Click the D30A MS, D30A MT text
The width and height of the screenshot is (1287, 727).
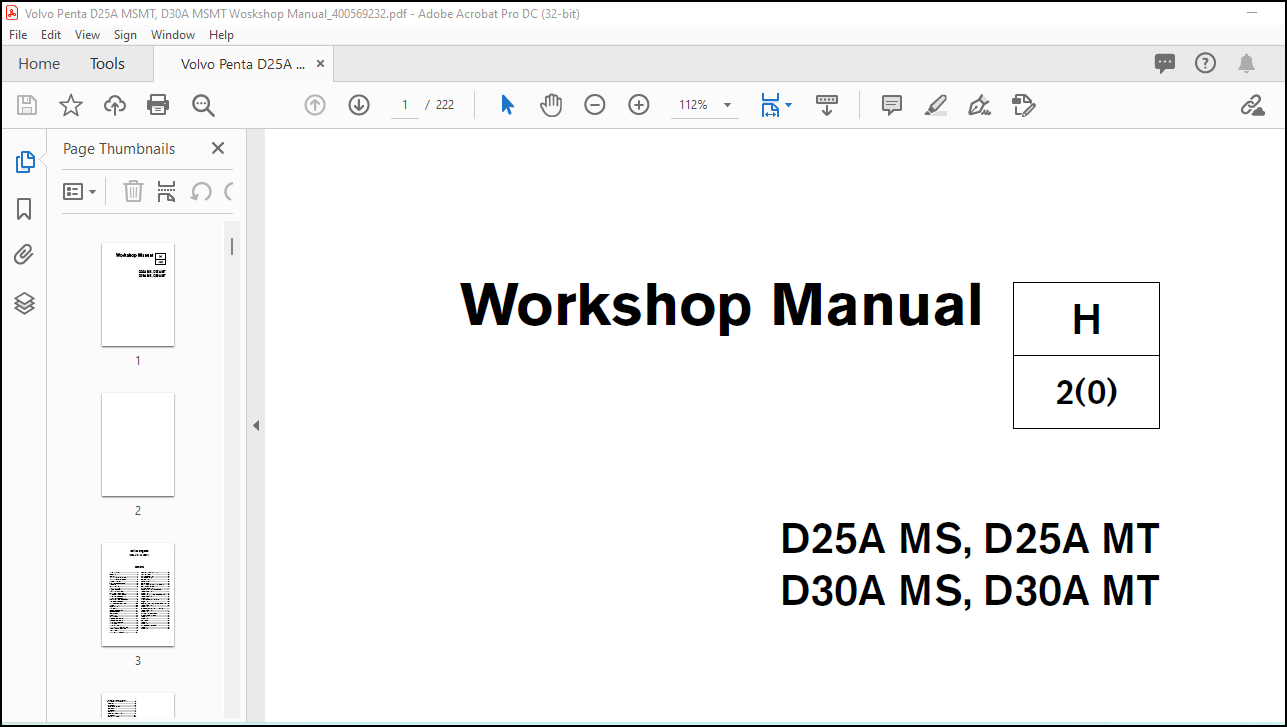[970, 591]
